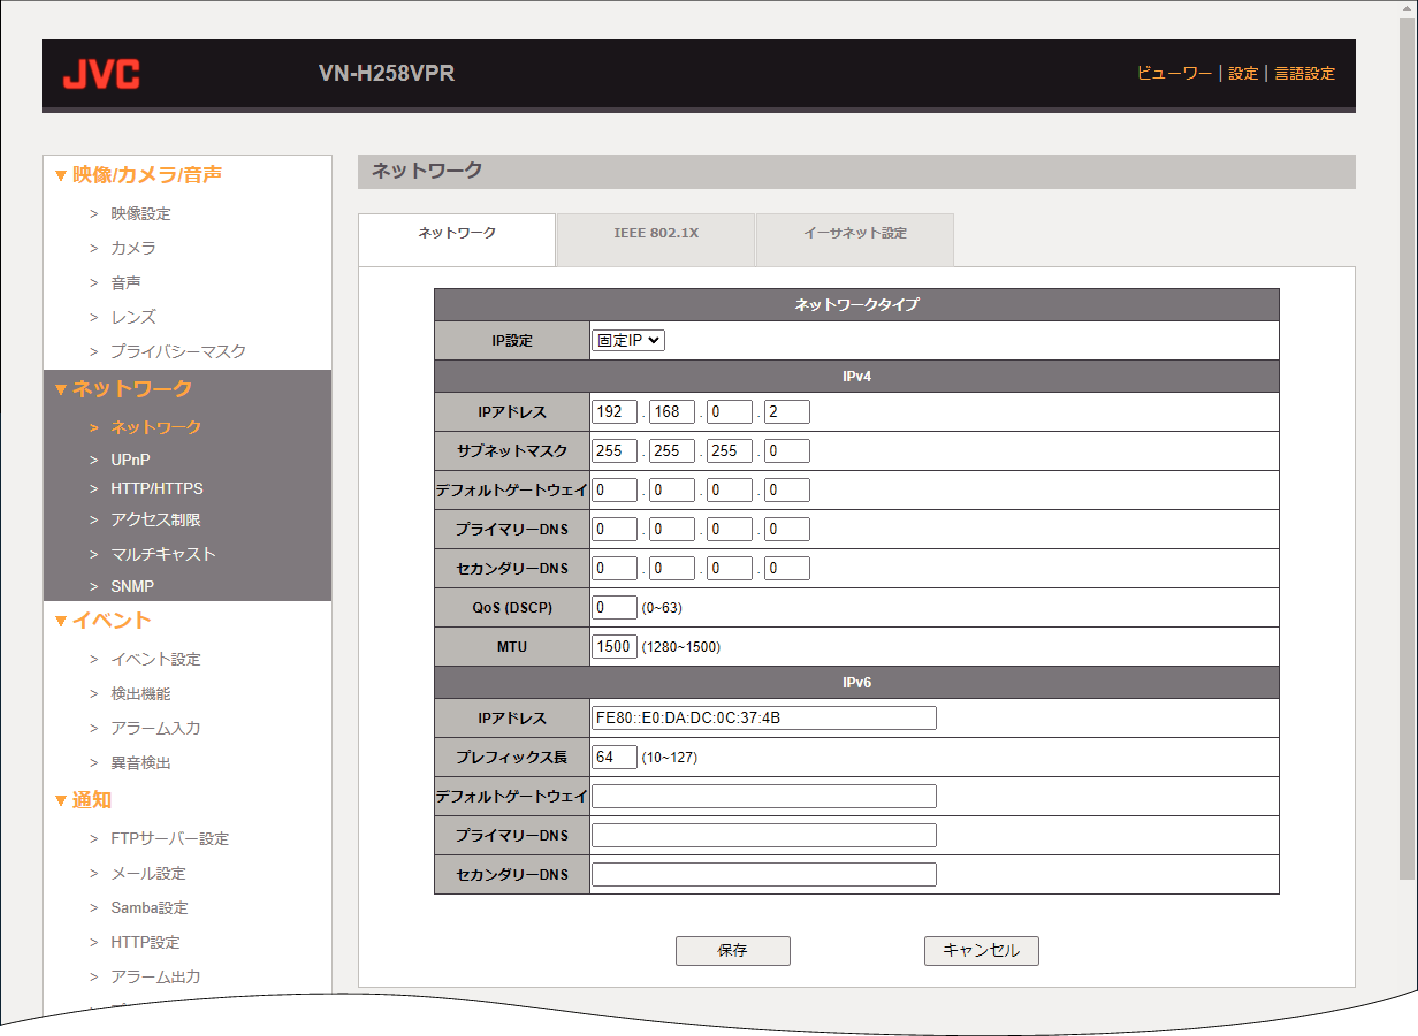Collapse the 通知 section triangle
Image resolution: width=1418 pixels, height=1036 pixels.
(x=61, y=800)
